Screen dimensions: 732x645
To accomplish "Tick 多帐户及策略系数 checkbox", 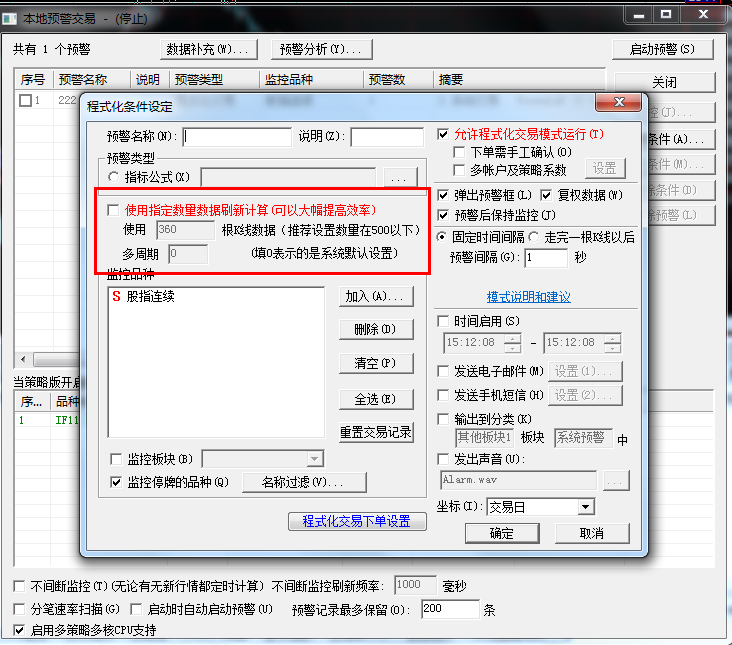I will [459, 170].
